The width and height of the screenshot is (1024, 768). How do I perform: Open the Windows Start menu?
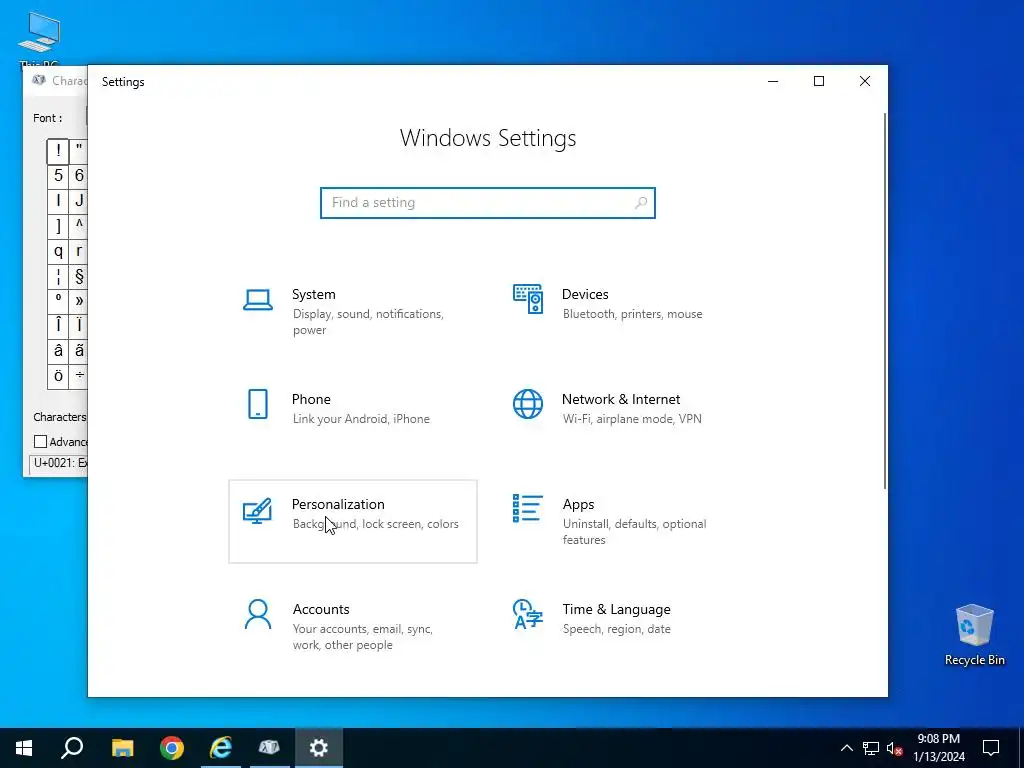click(x=24, y=748)
